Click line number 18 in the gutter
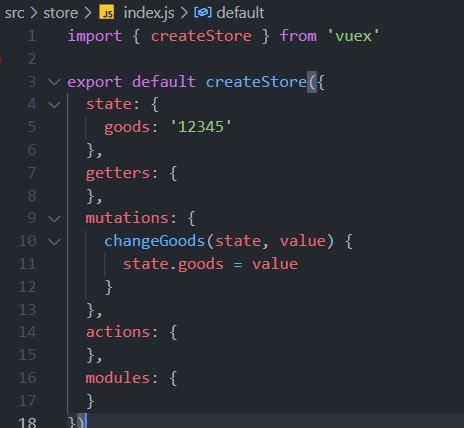 point(27,422)
